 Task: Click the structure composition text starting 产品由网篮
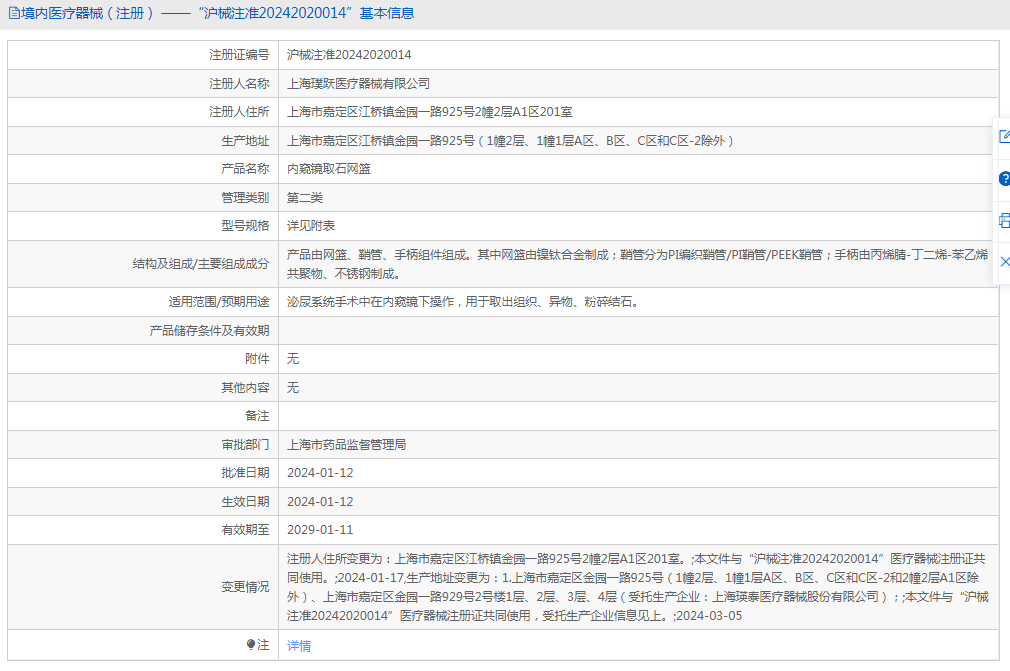point(637,264)
